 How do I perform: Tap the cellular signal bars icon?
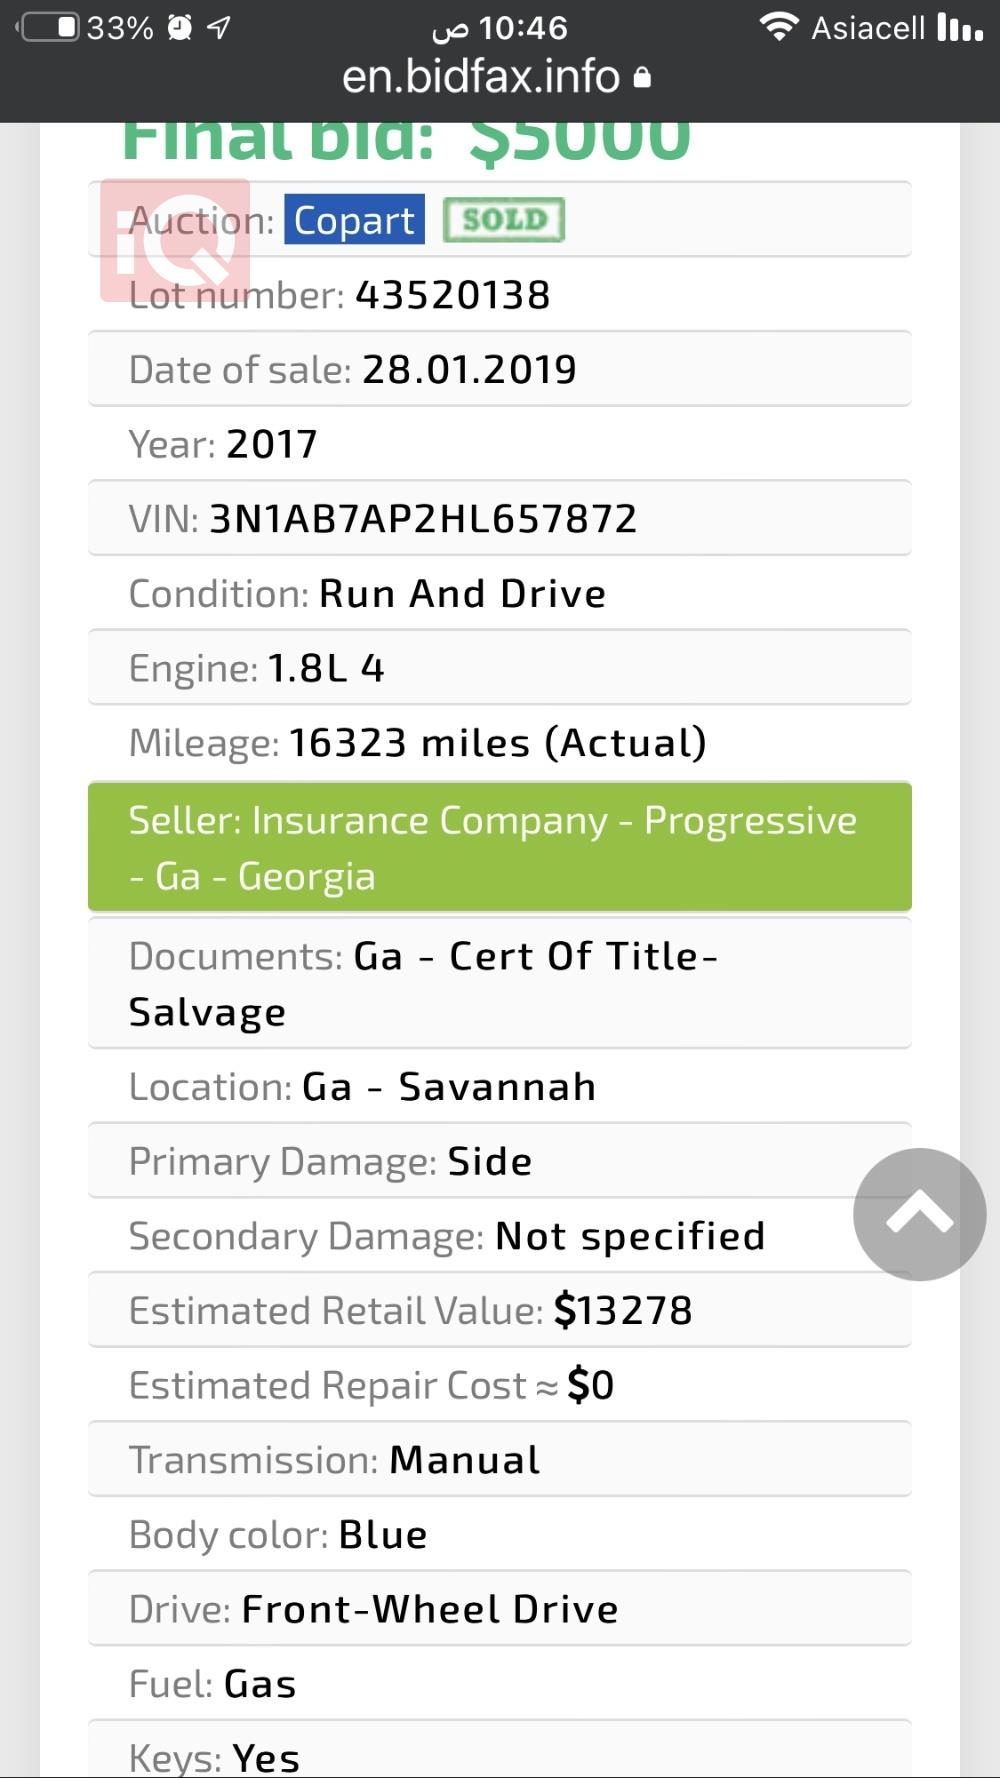pyautogui.click(x=960, y=27)
